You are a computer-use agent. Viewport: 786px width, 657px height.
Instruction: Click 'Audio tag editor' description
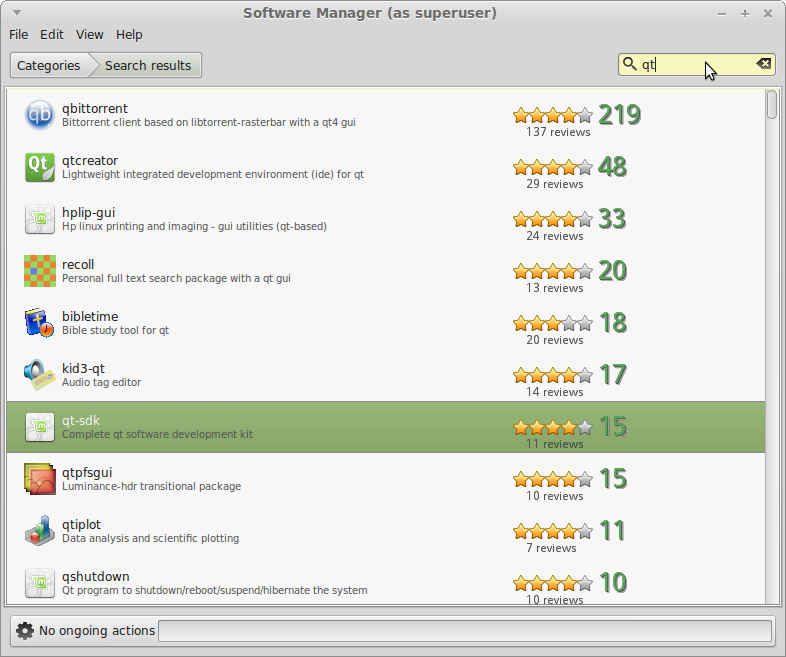click(101, 382)
